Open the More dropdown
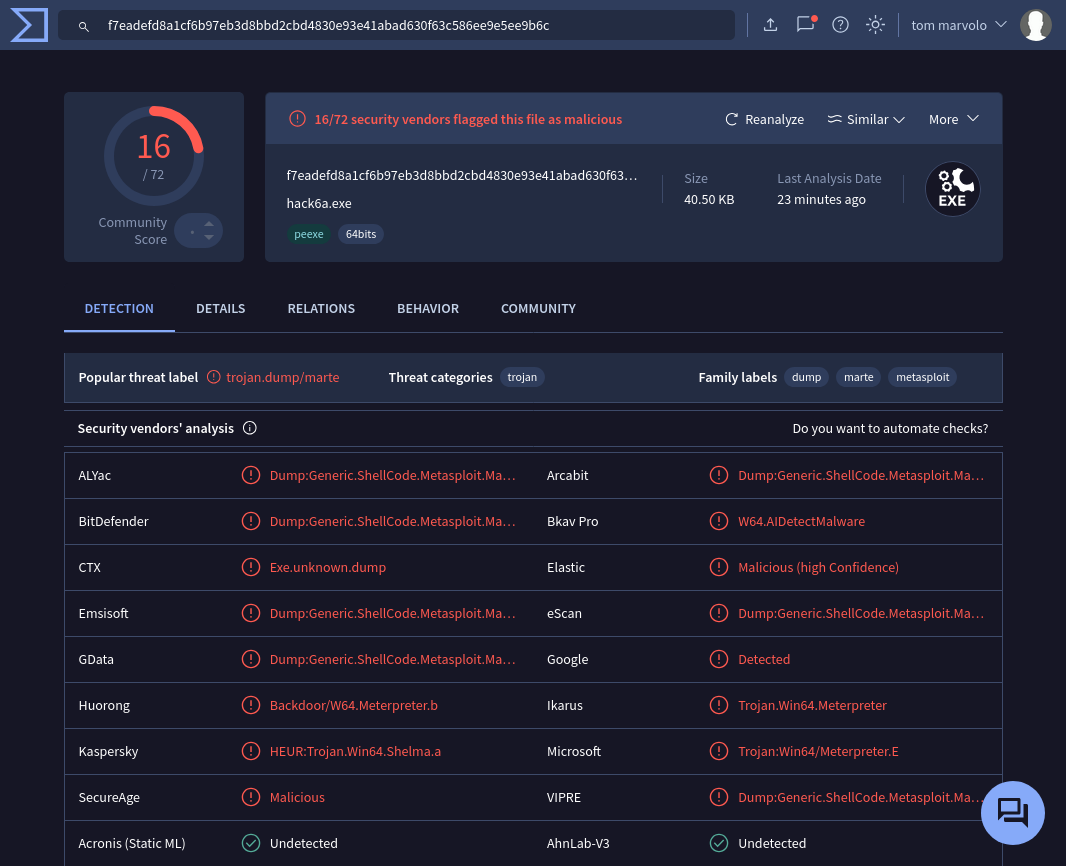This screenshot has width=1066, height=866. [x=954, y=119]
